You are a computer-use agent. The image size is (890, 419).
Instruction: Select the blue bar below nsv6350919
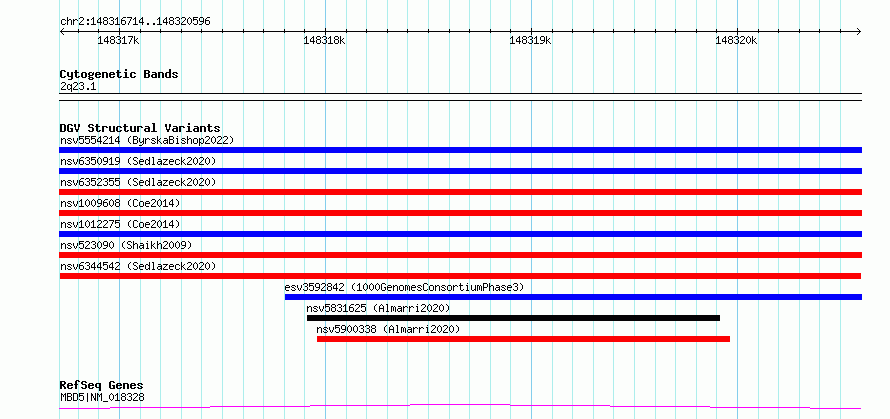pos(460,171)
